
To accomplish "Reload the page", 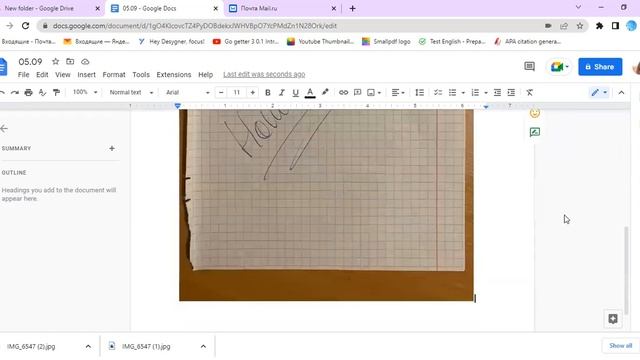I will tap(25, 26).
